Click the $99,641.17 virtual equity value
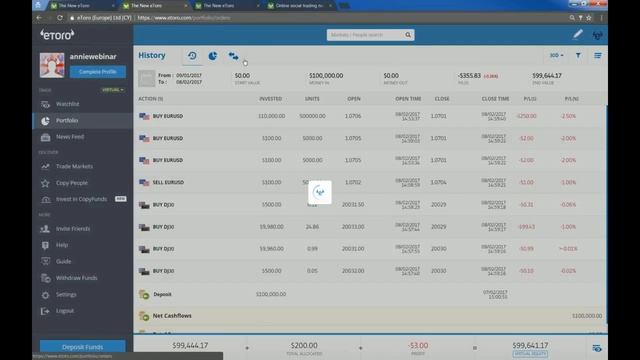This screenshot has width=640, height=360. pyautogui.click(x=530, y=346)
